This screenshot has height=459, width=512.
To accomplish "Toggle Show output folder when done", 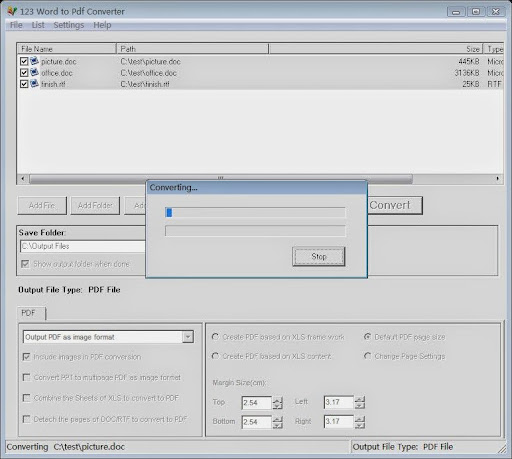I will coord(25,264).
